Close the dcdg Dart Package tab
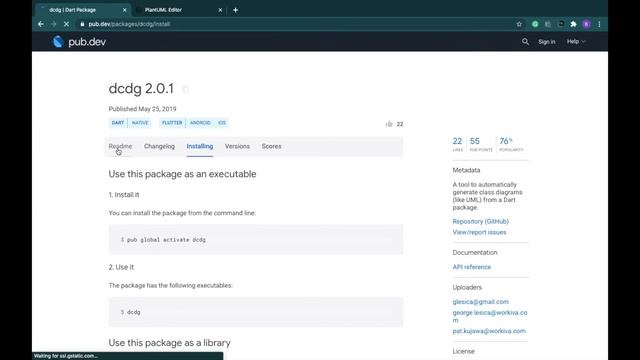The image size is (640, 360). click(124, 10)
